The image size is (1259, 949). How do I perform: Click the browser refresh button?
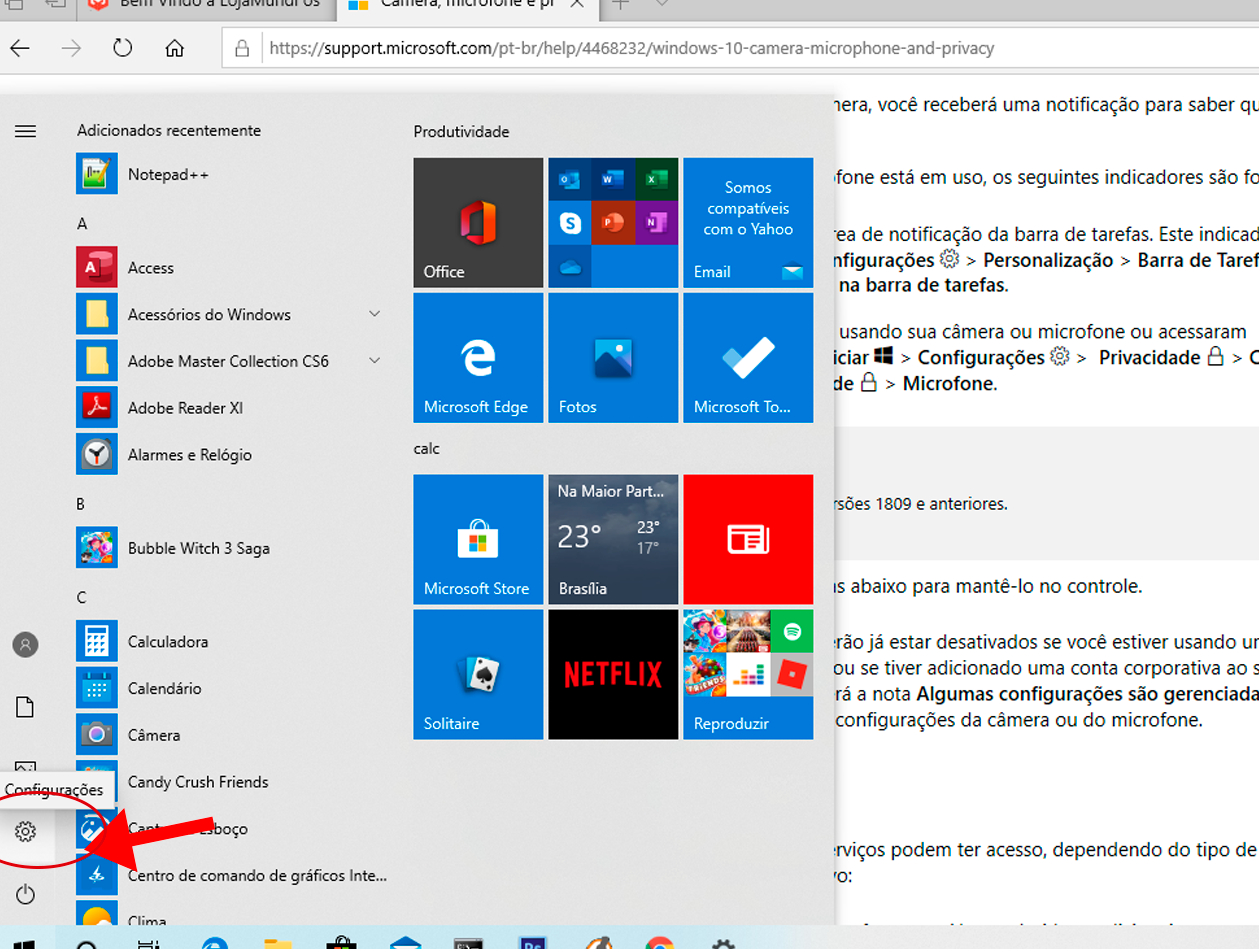[x=123, y=48]
